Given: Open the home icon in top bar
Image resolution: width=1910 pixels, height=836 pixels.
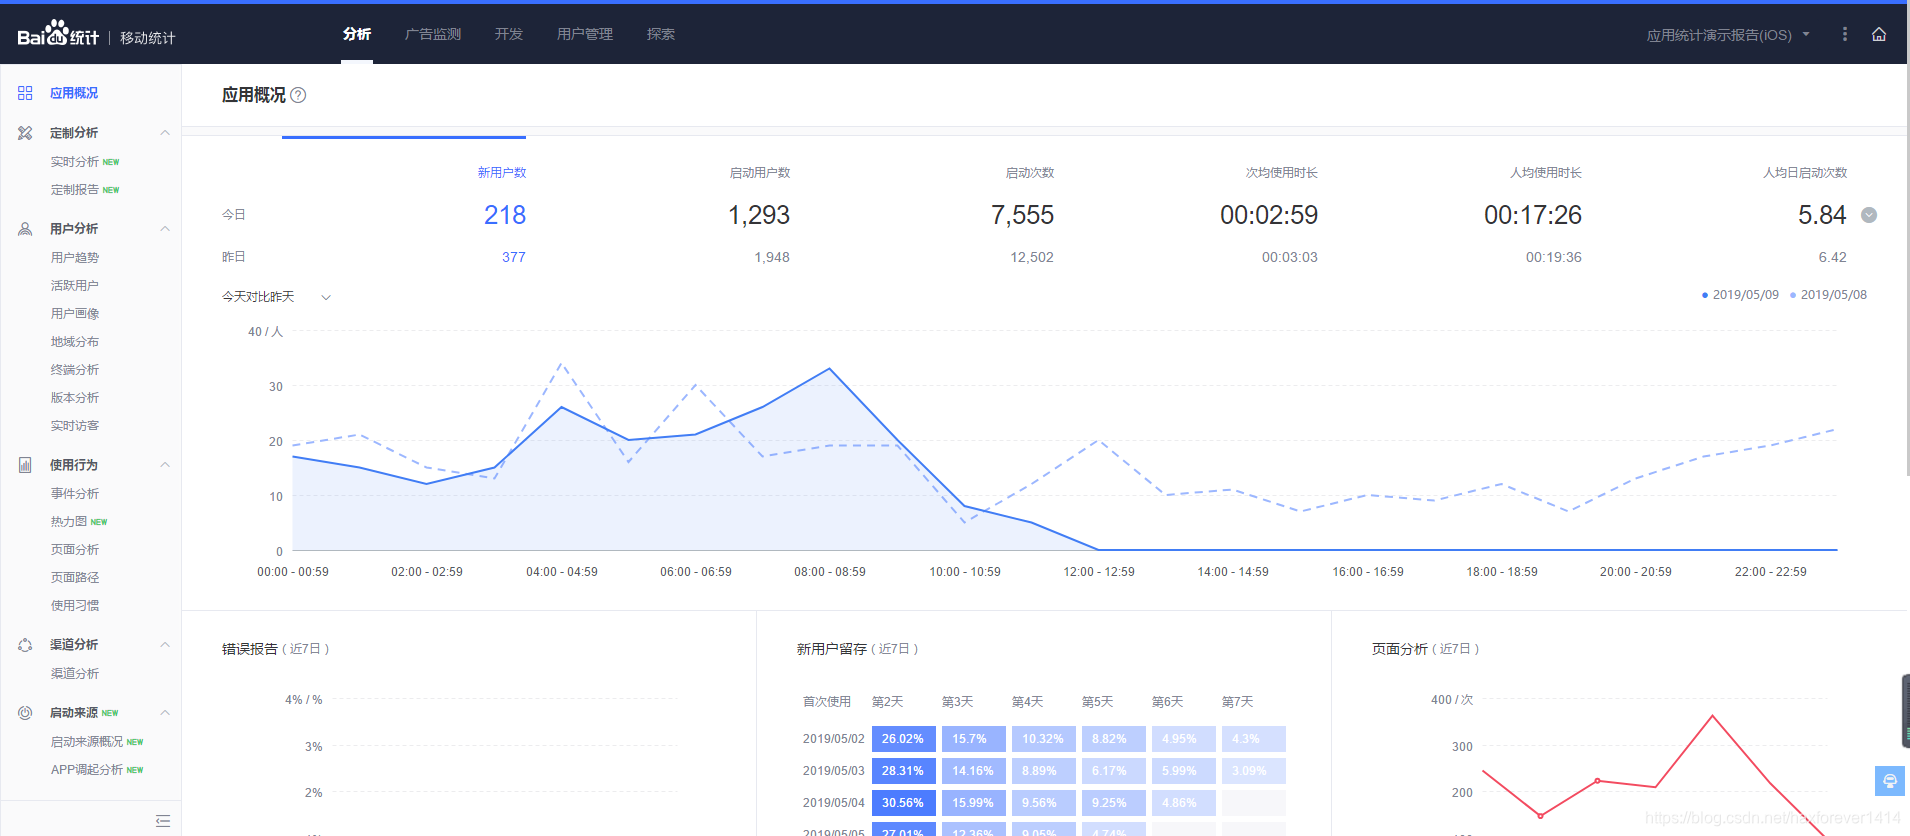Looking at the screenshot, I should point(1879,34).
